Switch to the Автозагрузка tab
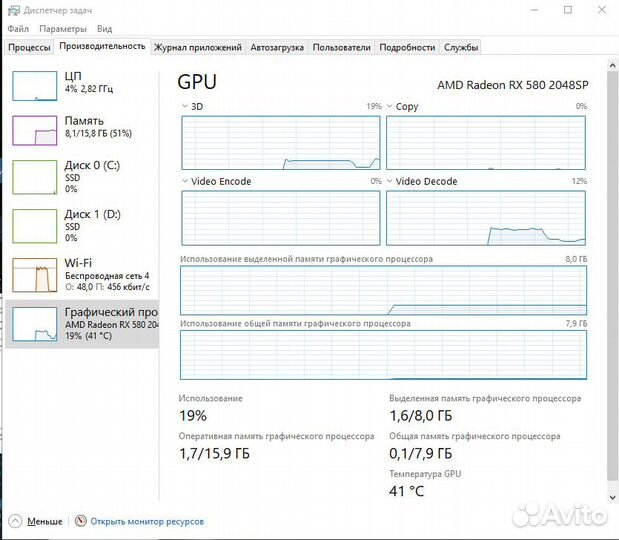The height and width of the screenshot is (540, 619). (x=277, y=47)
